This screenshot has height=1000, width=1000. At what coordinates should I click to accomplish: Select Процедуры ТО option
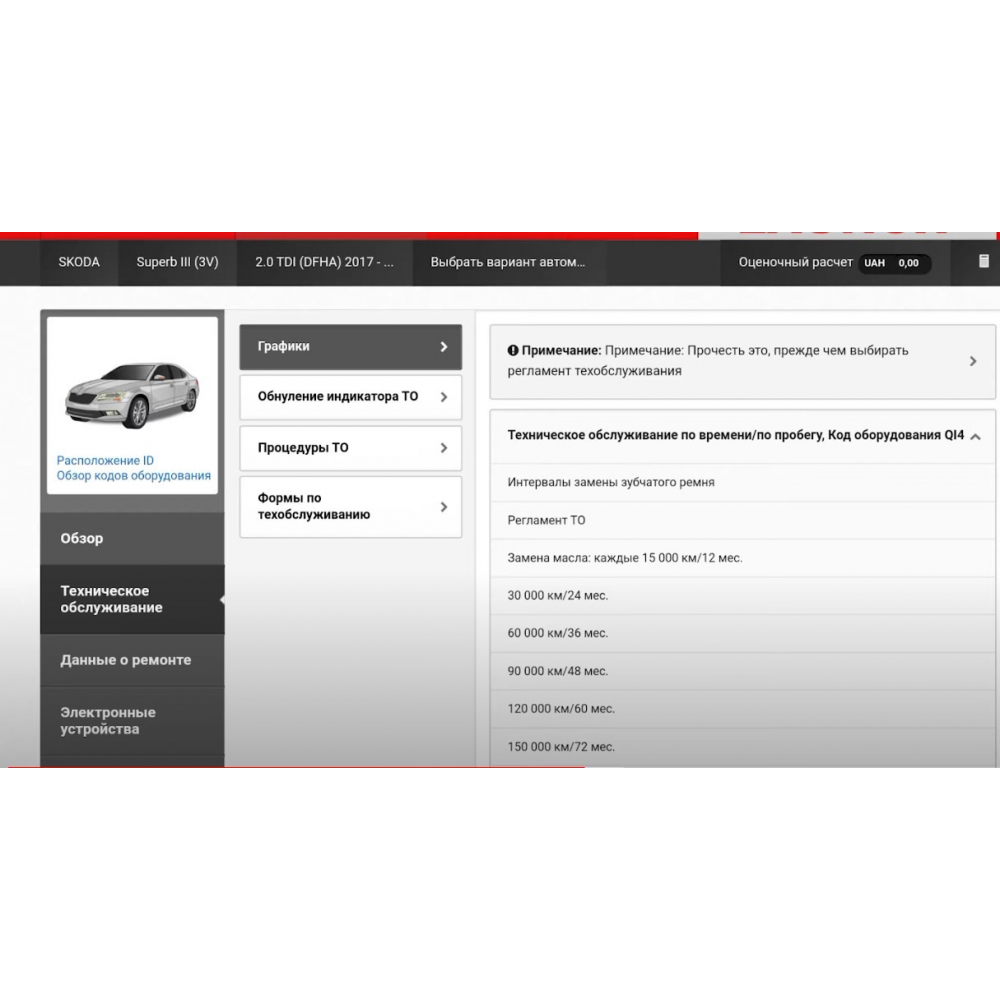350,448
